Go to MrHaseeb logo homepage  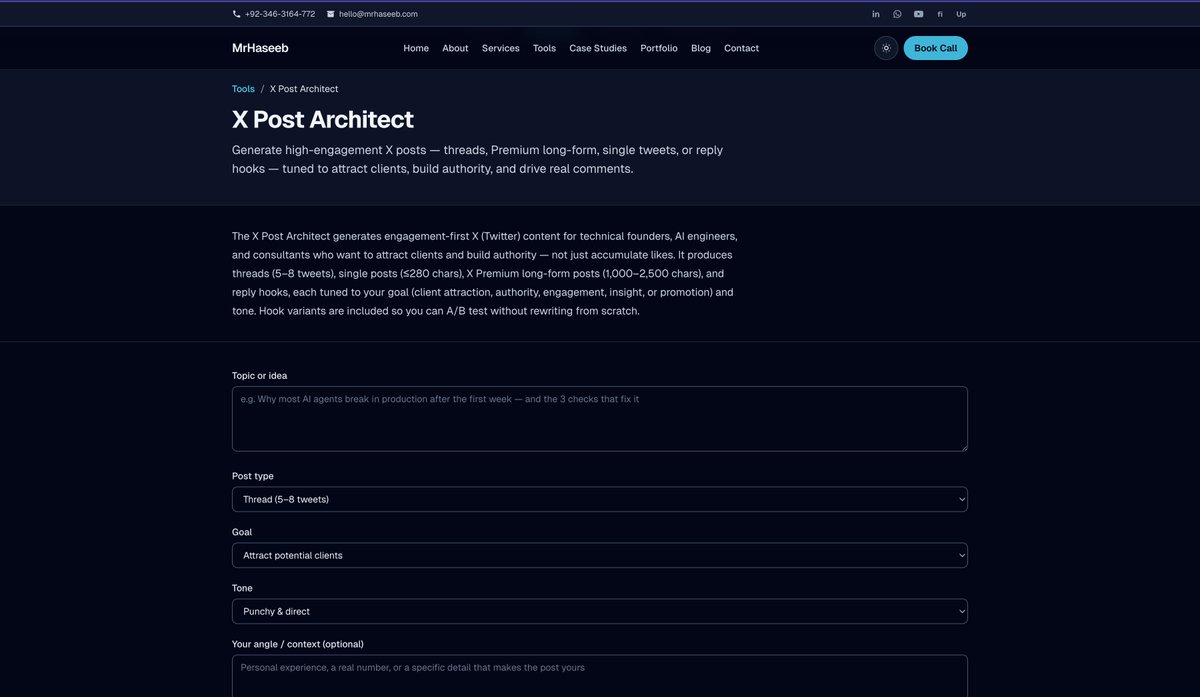(x=260, y=48)
